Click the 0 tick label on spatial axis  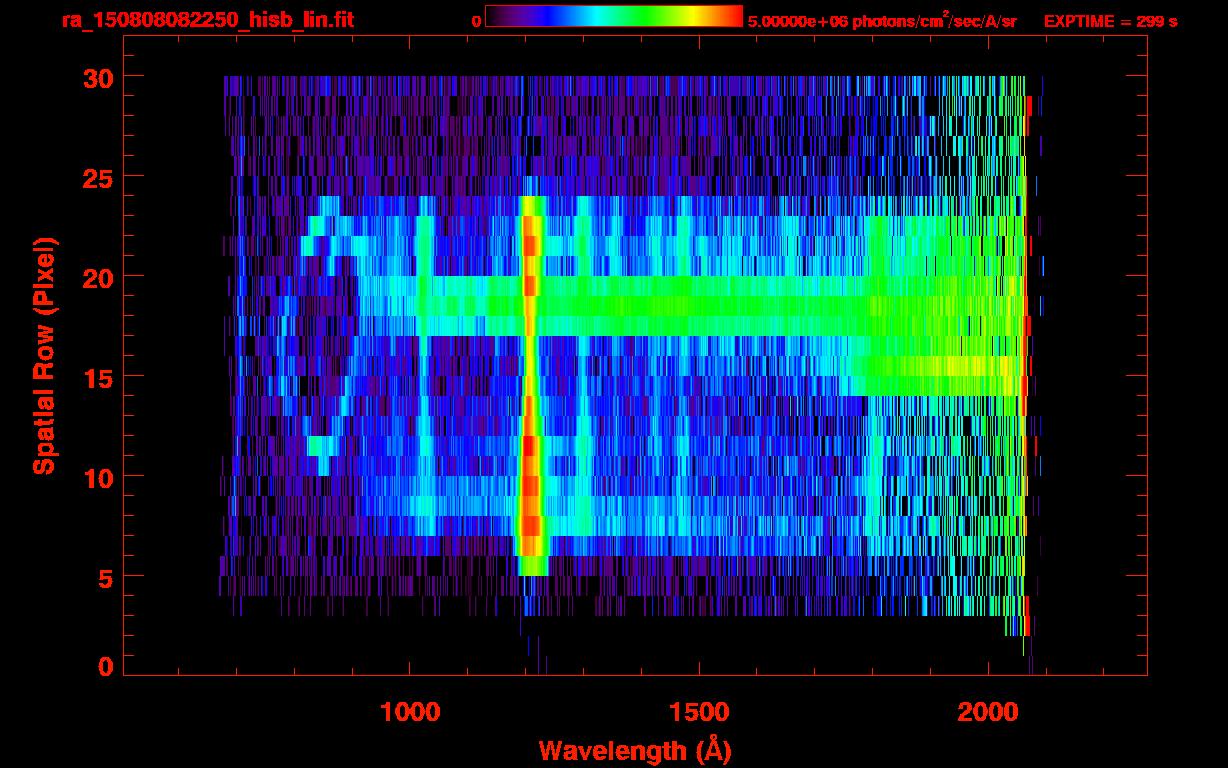pos(105,667)
